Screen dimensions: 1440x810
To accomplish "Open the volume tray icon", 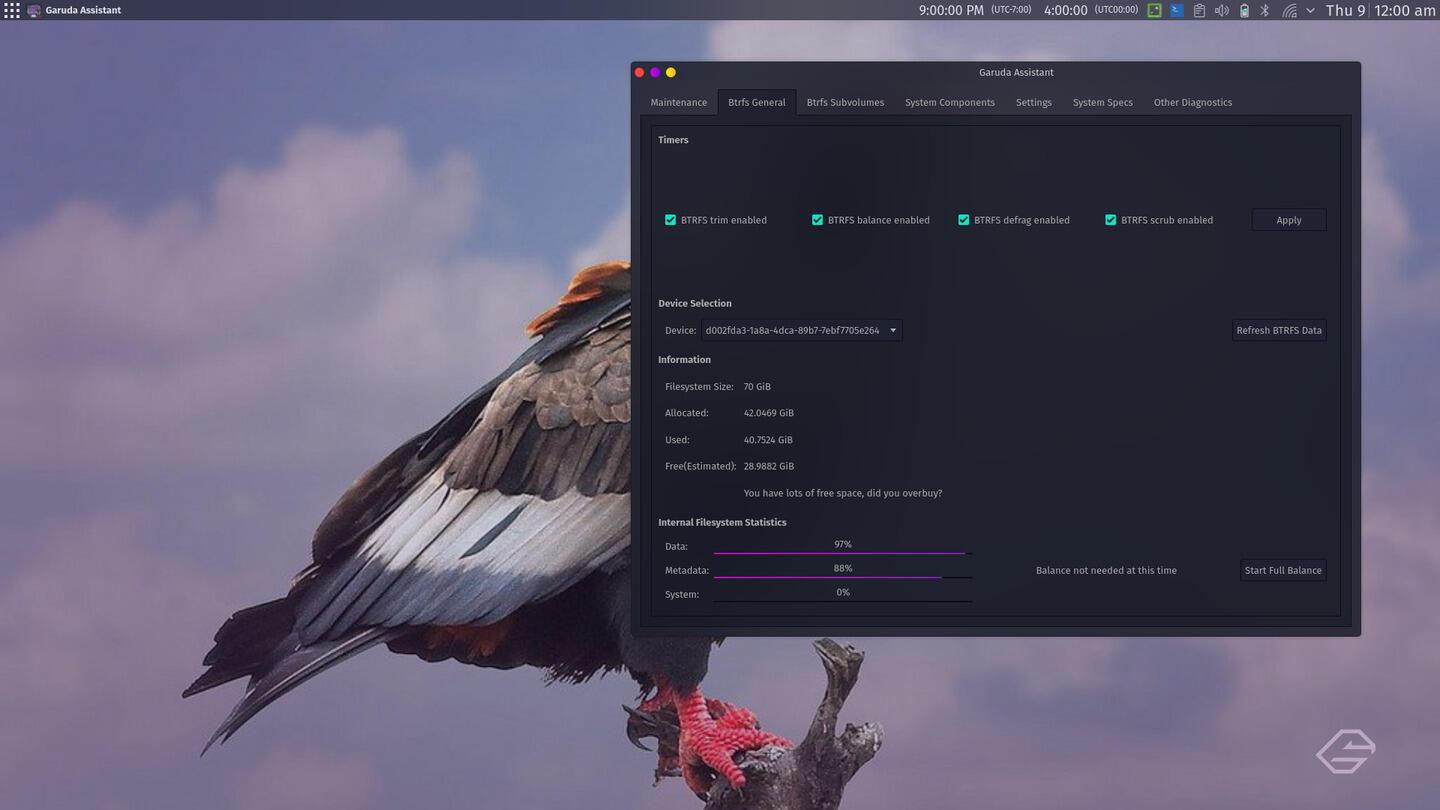I will pyautogui.click(x=1221, y=10).
